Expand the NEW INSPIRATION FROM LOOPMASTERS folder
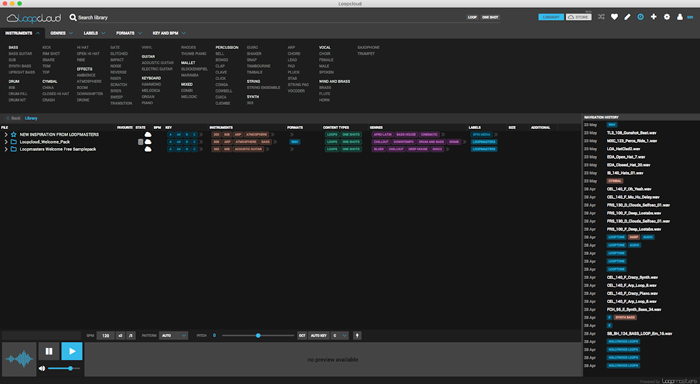Screen dimensions: 700x384 (x=5, y=134)
